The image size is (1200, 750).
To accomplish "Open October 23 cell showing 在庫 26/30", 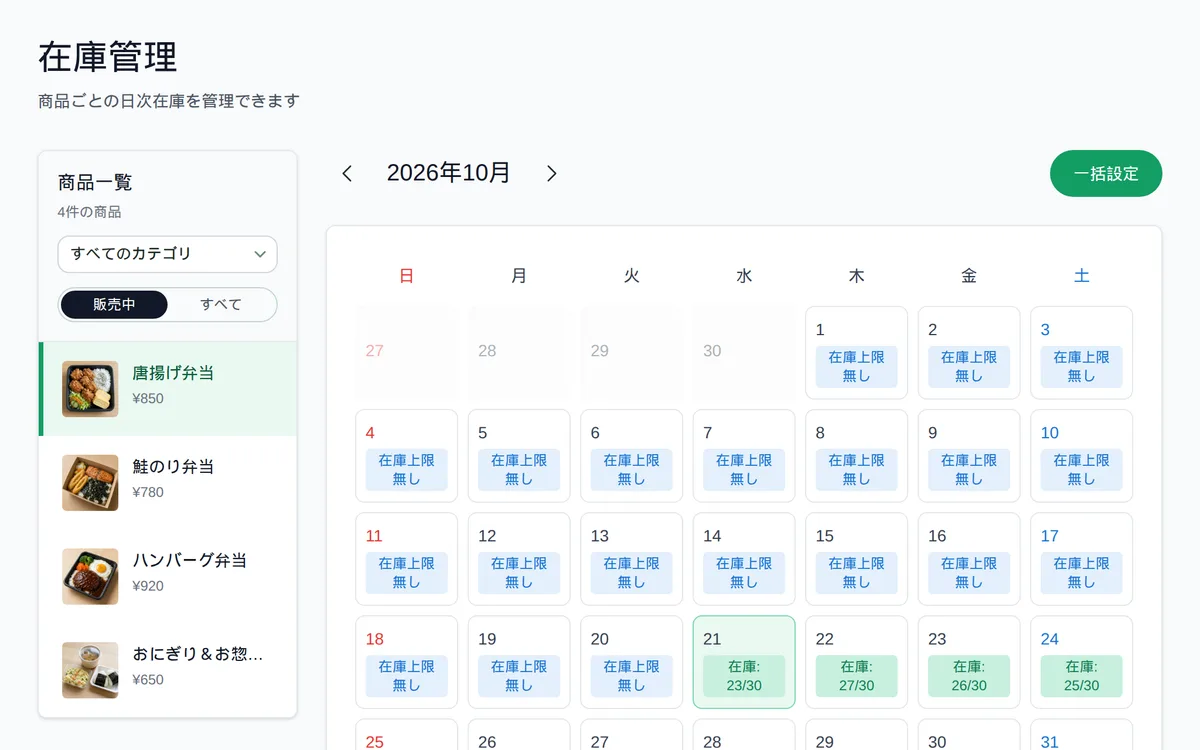I will click(x=969, y=662).
